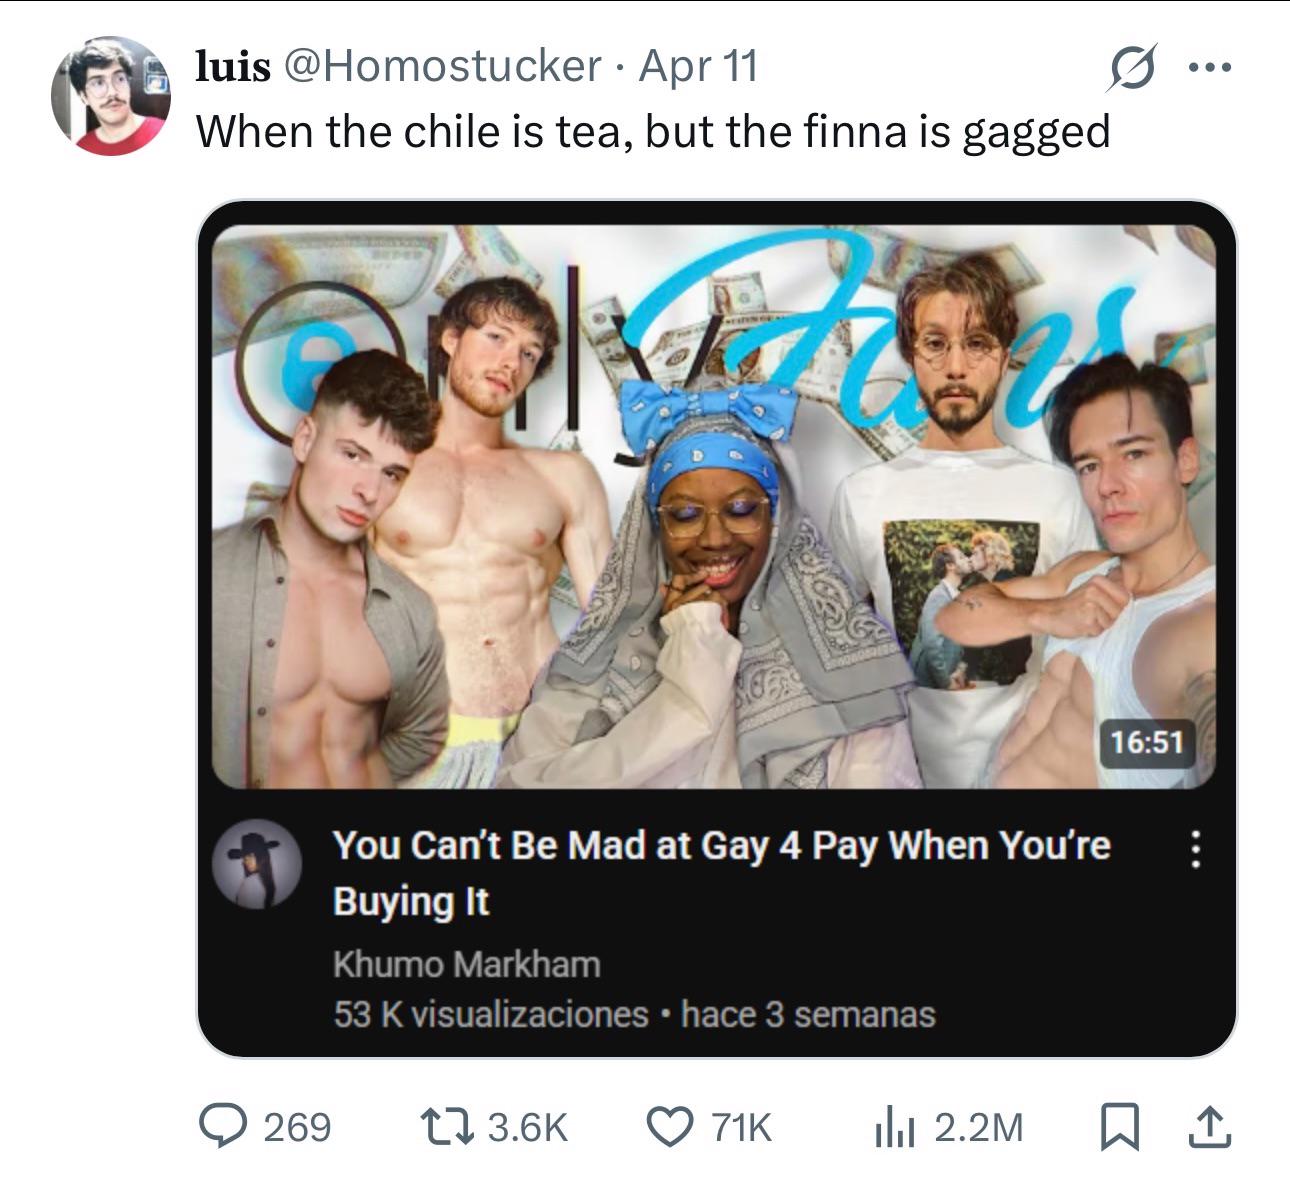
Task: Like the tweet with the heart icon
Action: (672, 1126)
